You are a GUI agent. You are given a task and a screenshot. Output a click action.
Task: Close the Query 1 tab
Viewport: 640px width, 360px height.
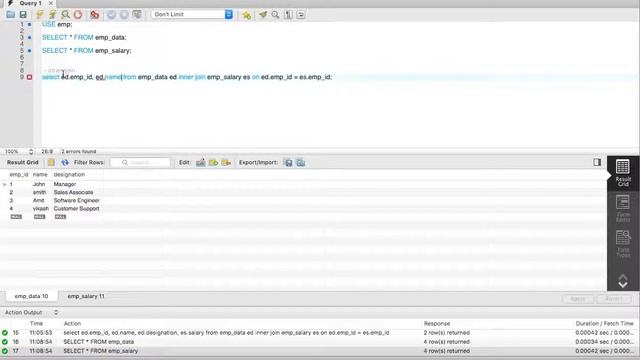pos(51,3)
